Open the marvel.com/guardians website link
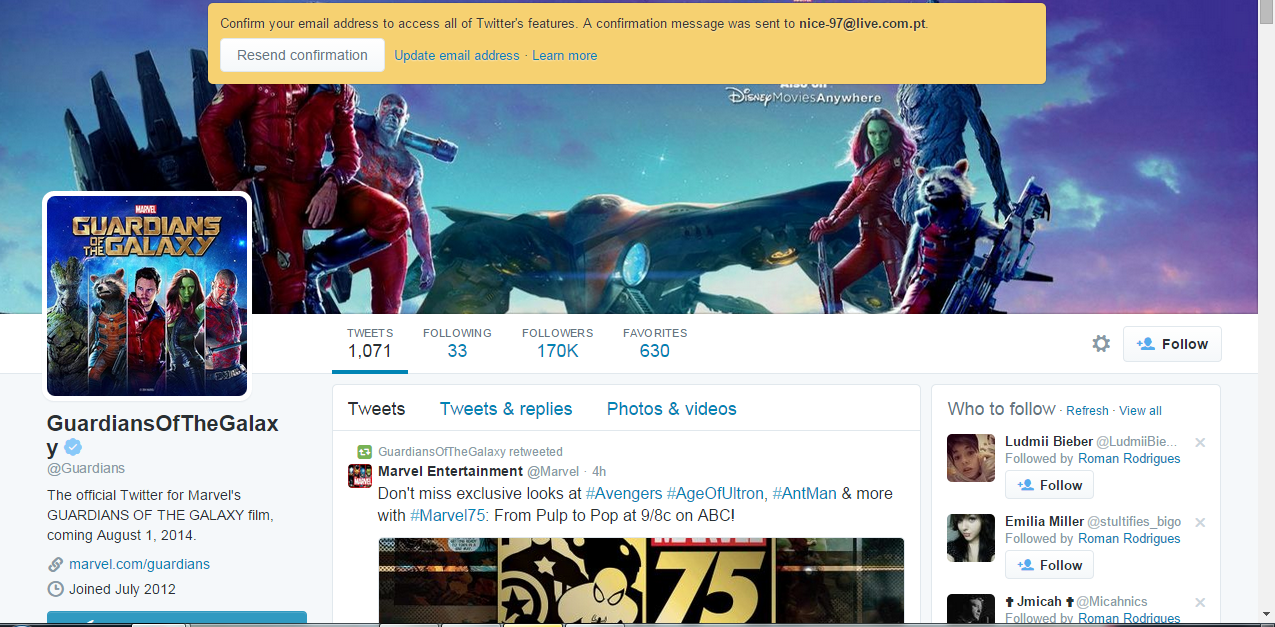1275x627 pixels. 139,564
